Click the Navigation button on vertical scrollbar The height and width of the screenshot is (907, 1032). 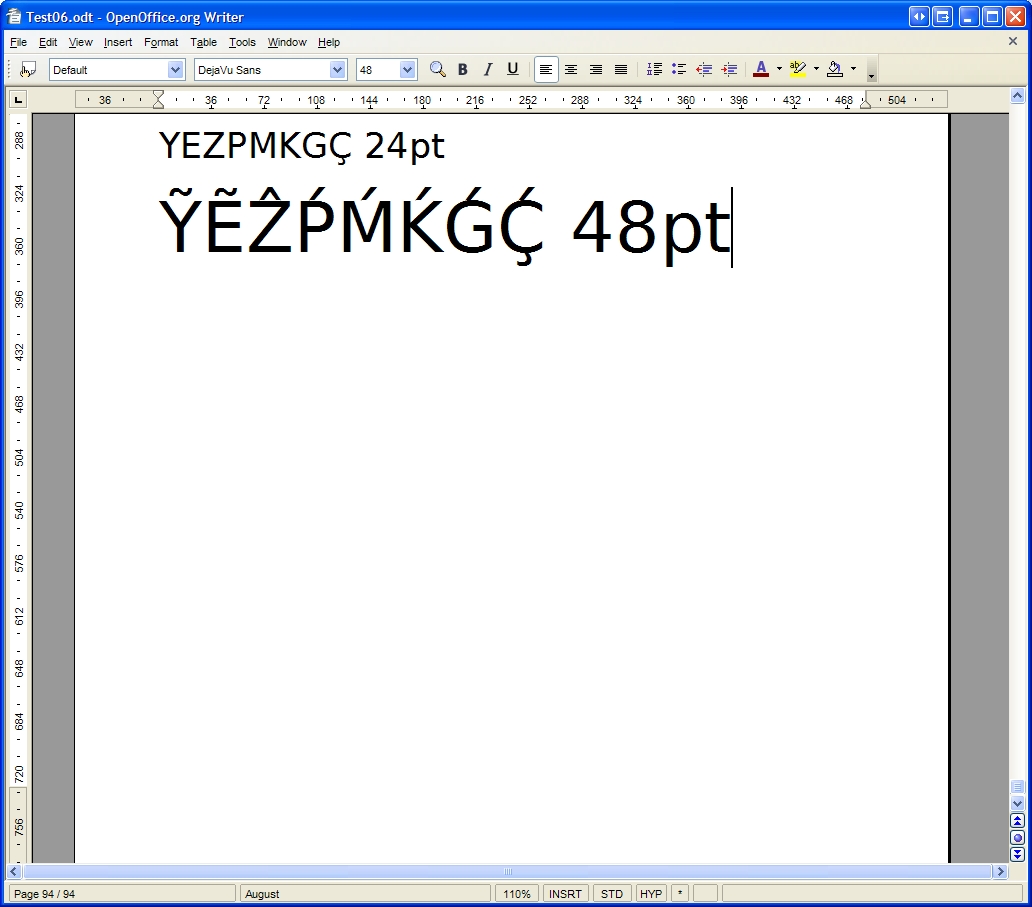point(1017,837)
